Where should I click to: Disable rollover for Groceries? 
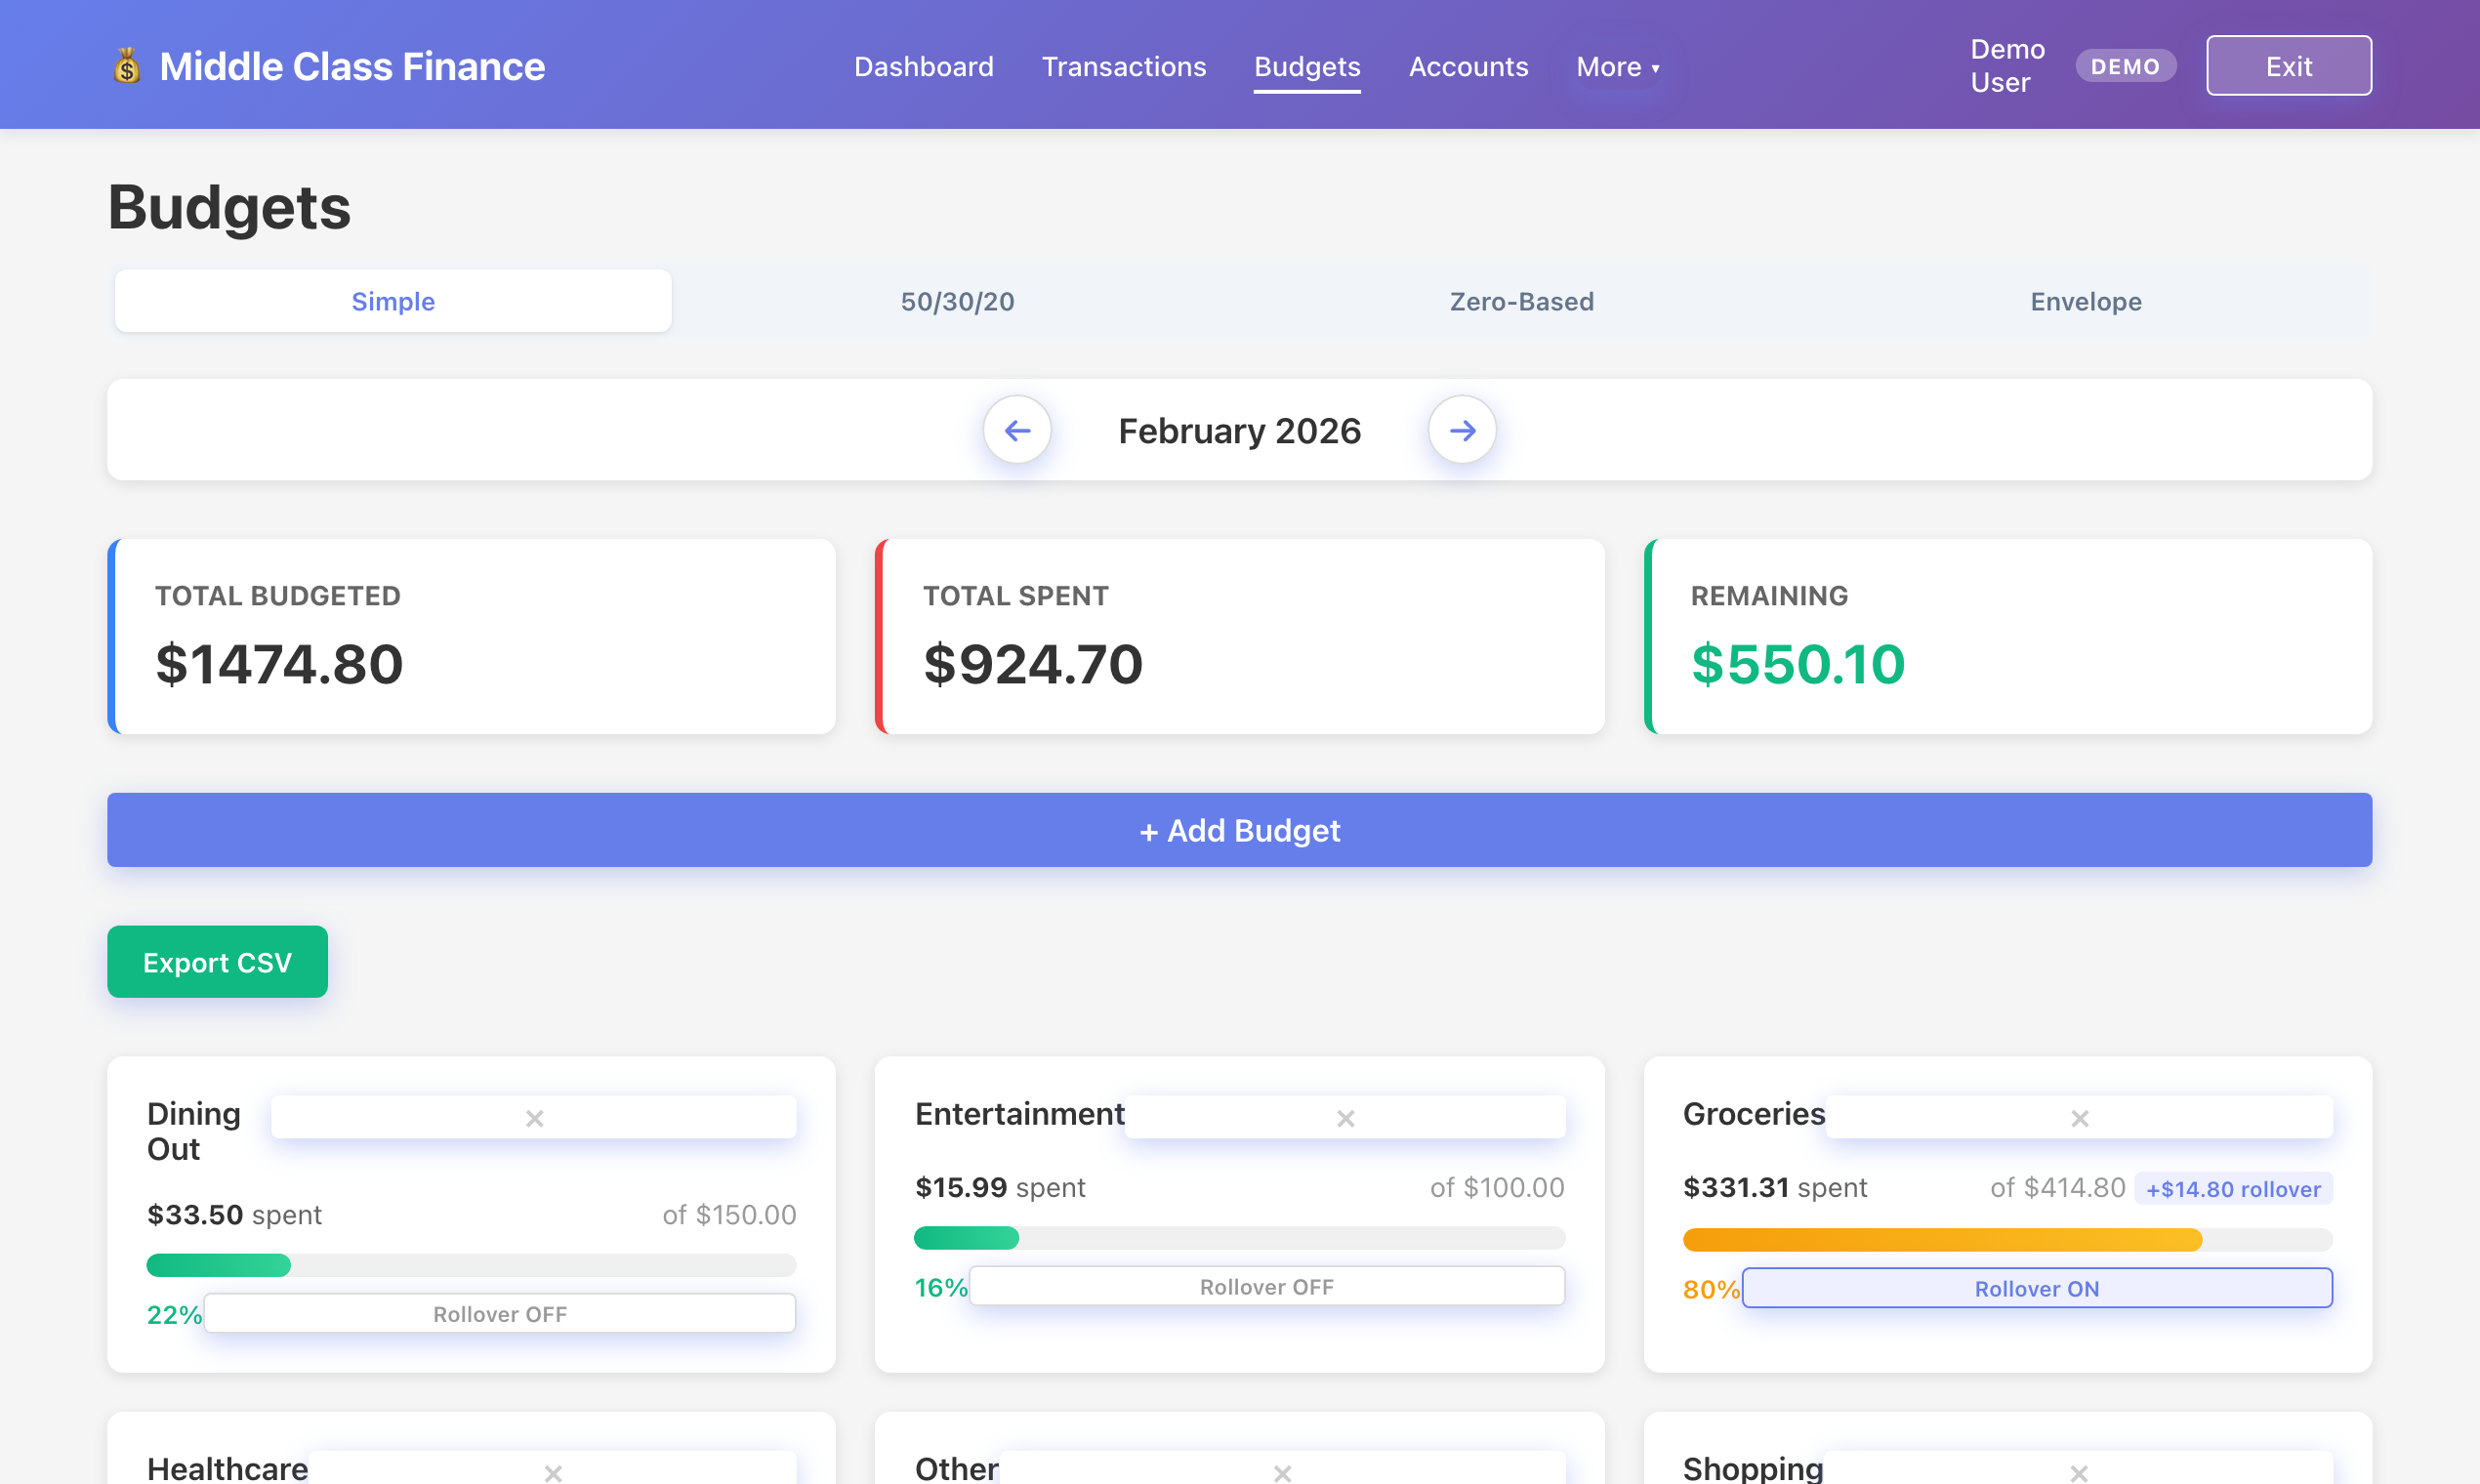(x=2036, y=1288)
